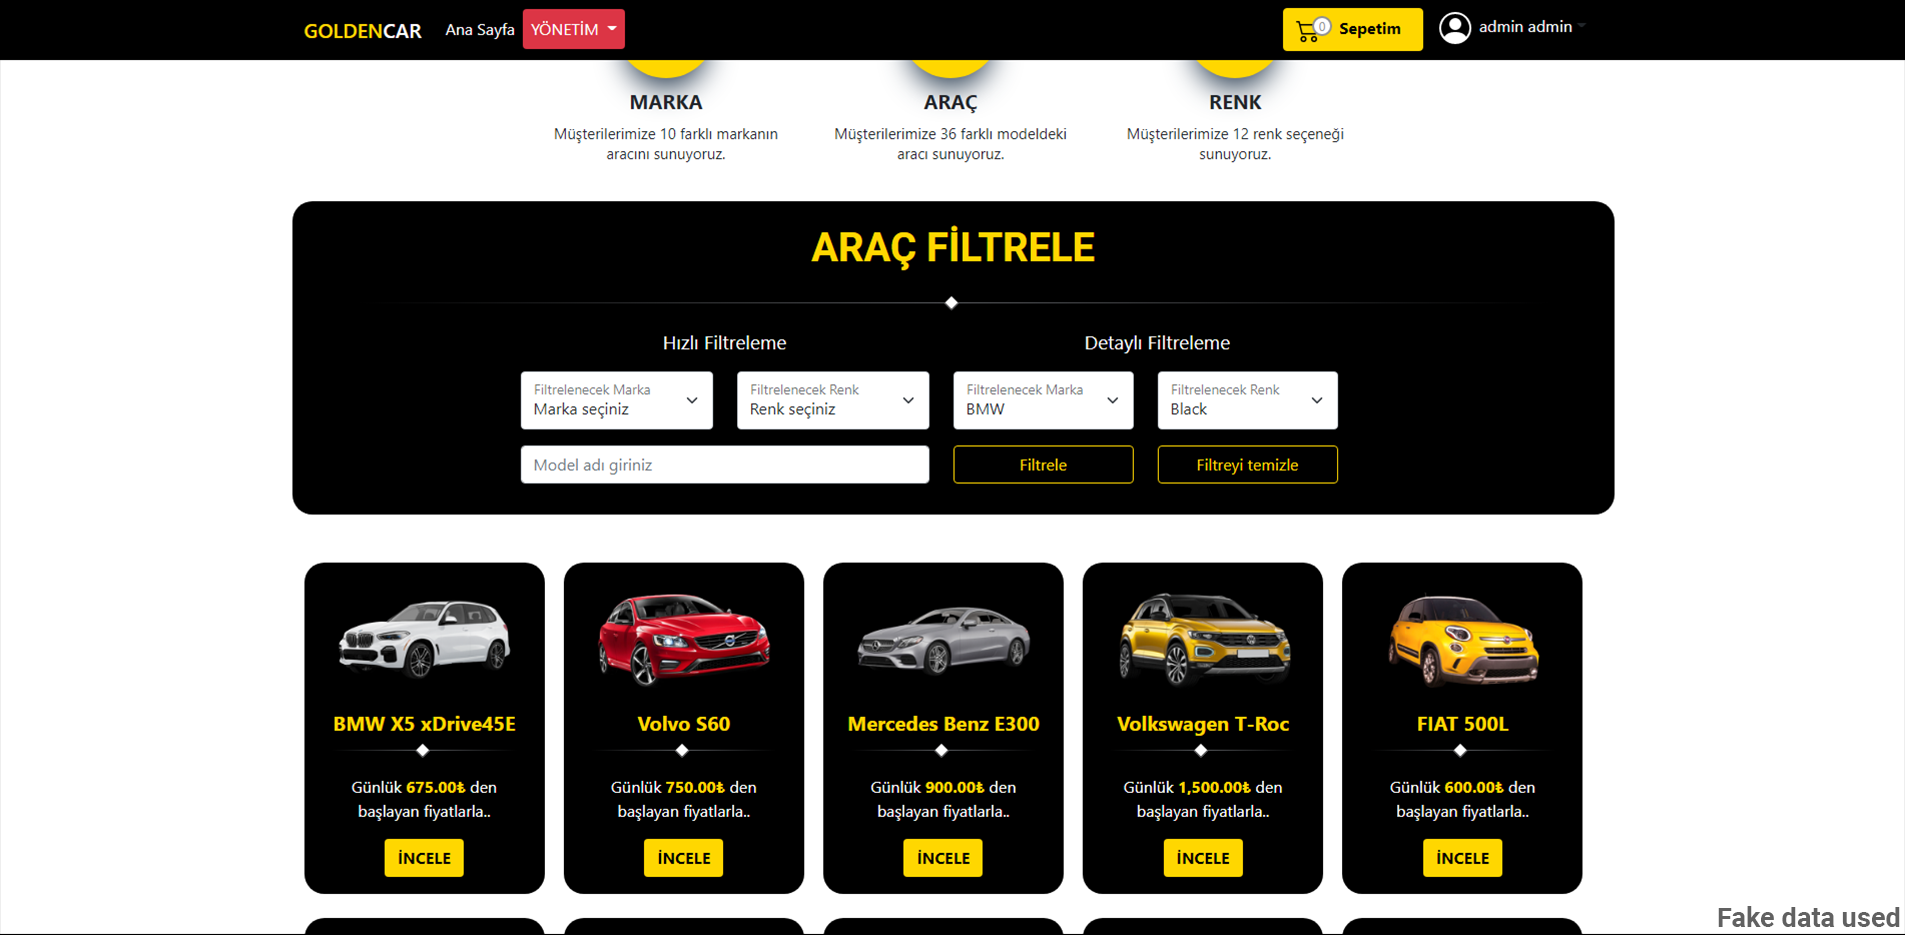The height and width of the screenshot is (935, 1905).
Task: Click the red Volvo S60 car image
Action: (684, 639)
